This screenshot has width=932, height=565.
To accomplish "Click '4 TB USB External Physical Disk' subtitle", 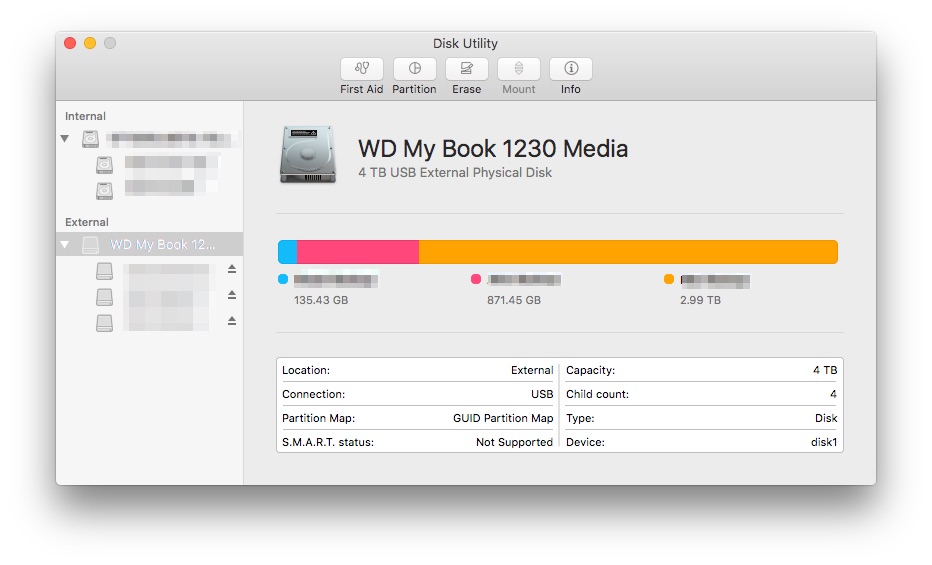I will click(455, 172).
